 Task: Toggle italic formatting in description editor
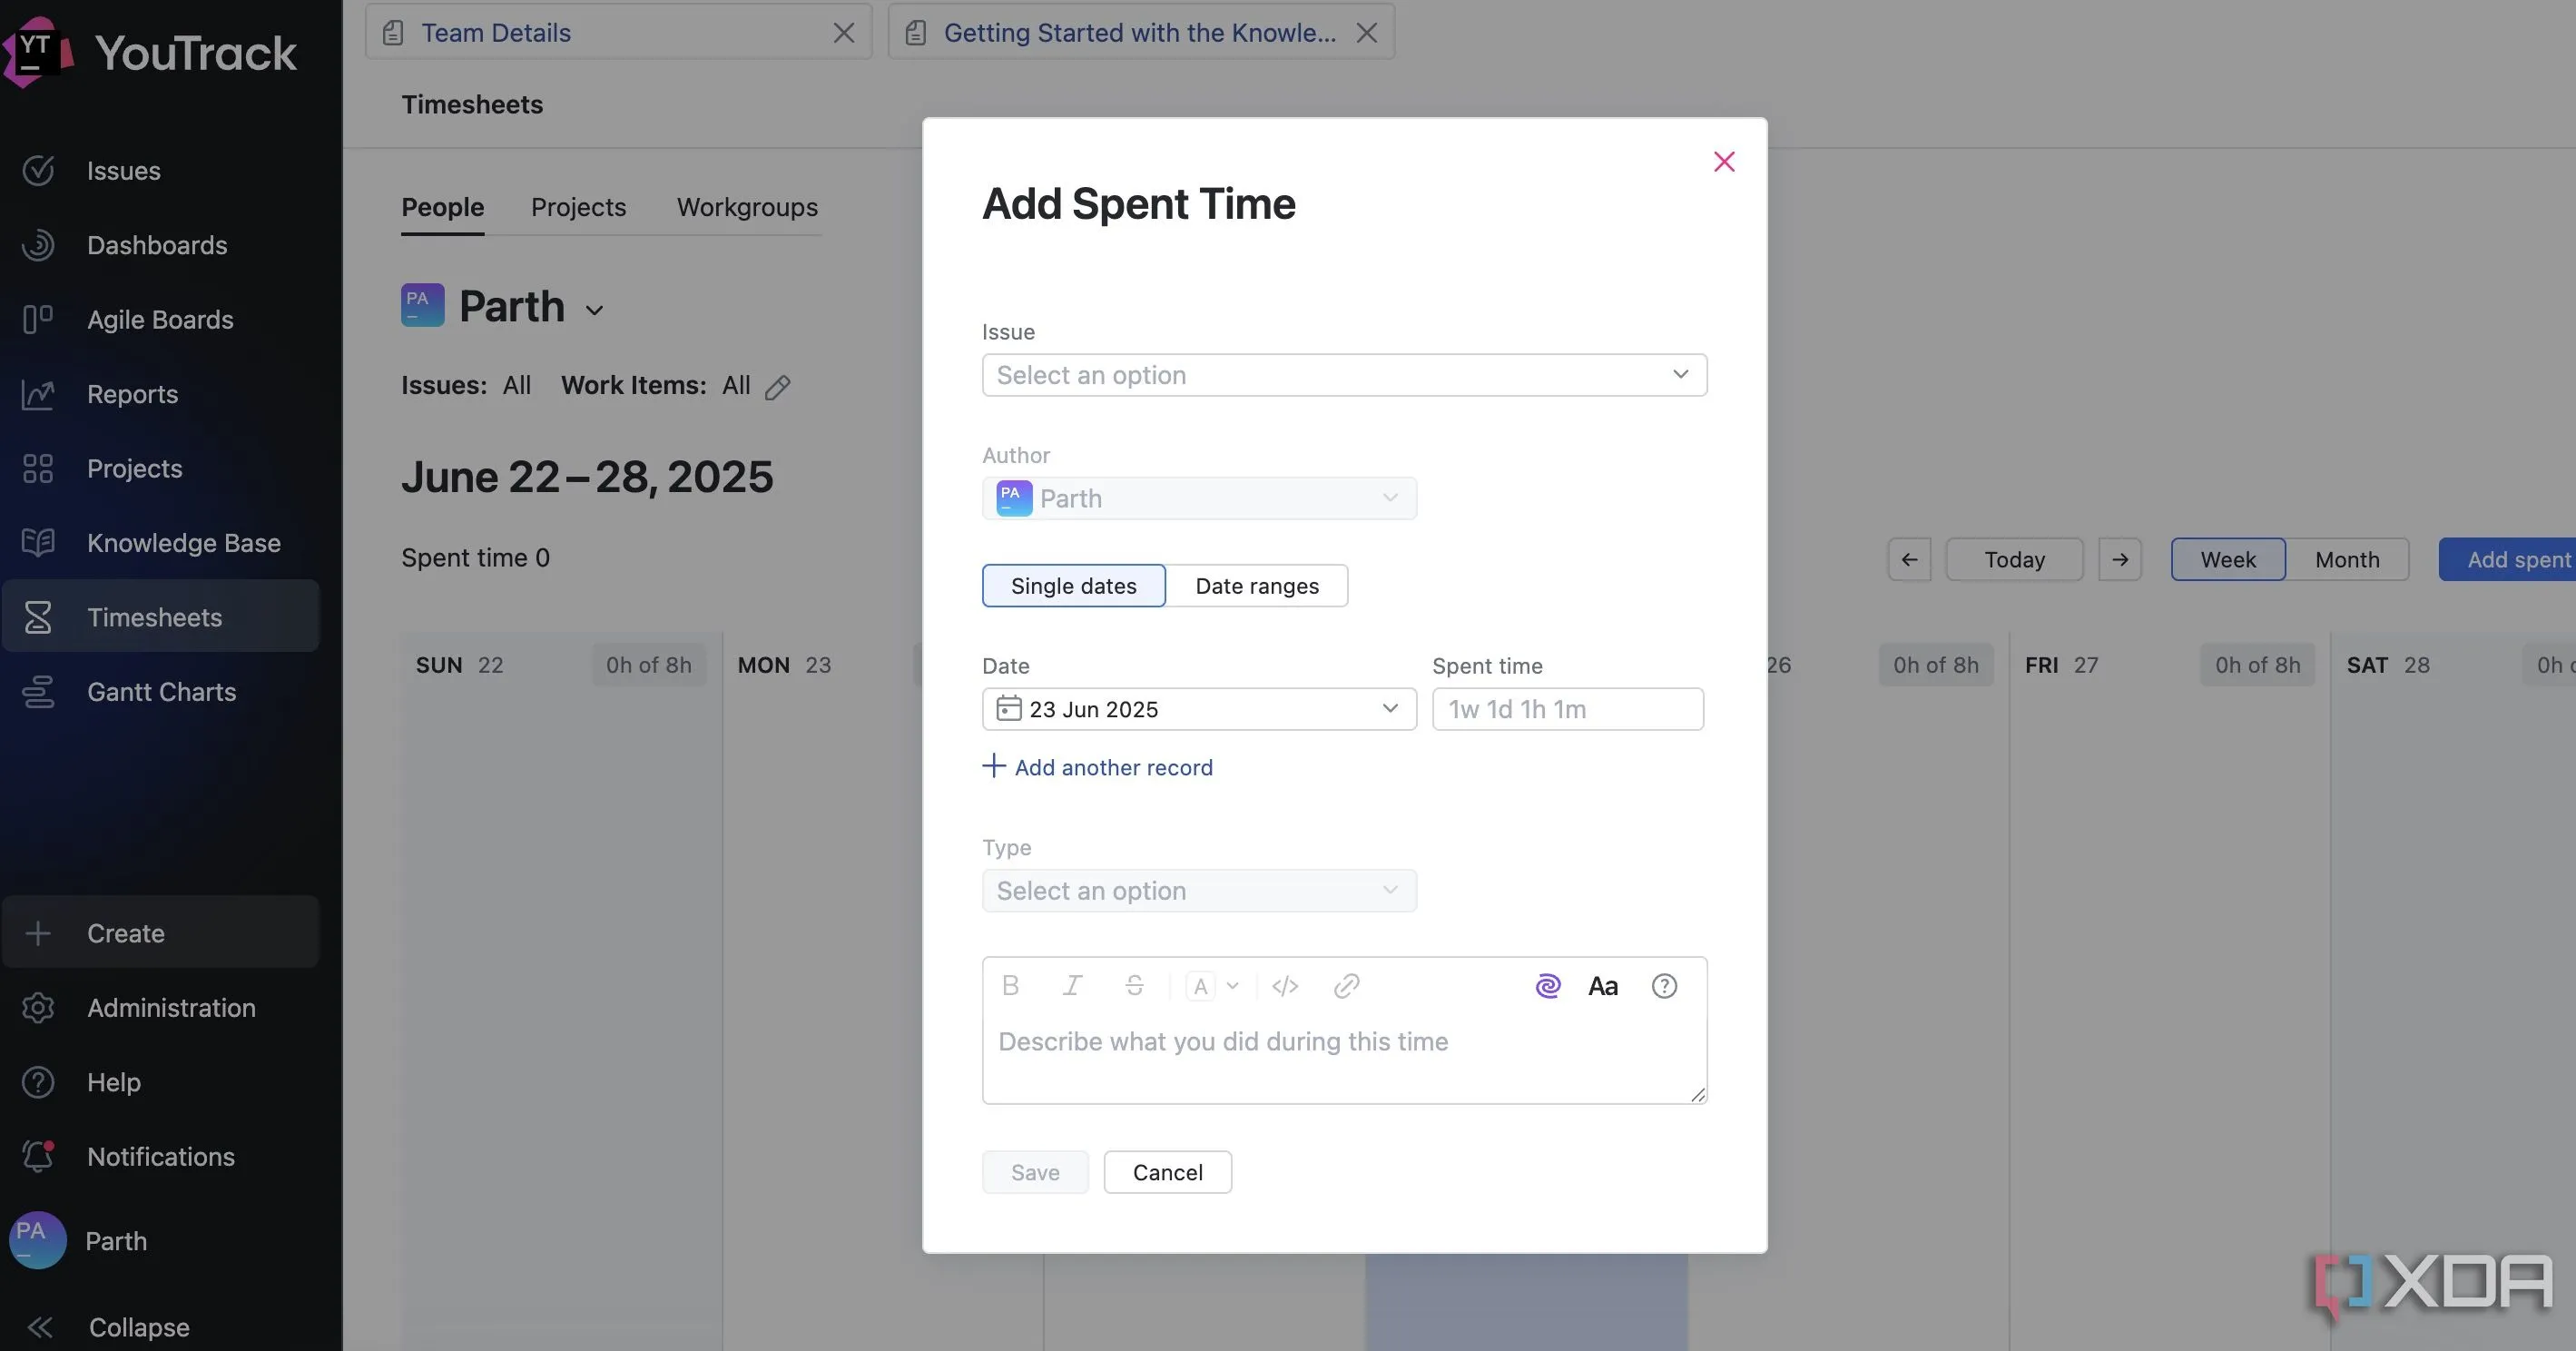(1072, 986)
